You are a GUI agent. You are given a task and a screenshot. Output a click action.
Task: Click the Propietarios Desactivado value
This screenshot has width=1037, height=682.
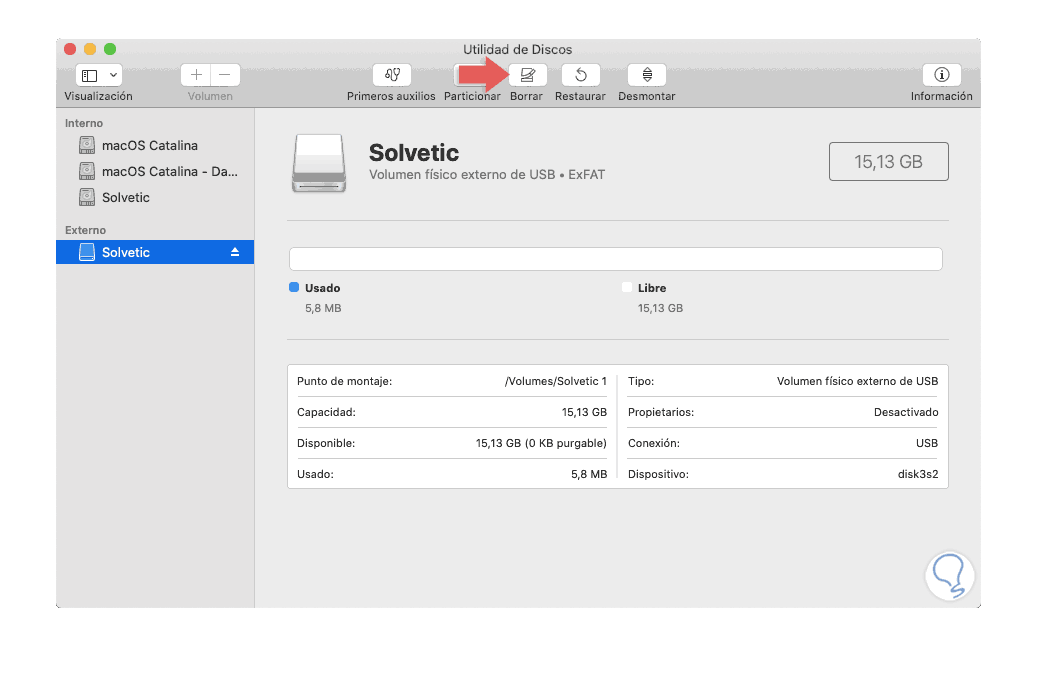point(906,412)
